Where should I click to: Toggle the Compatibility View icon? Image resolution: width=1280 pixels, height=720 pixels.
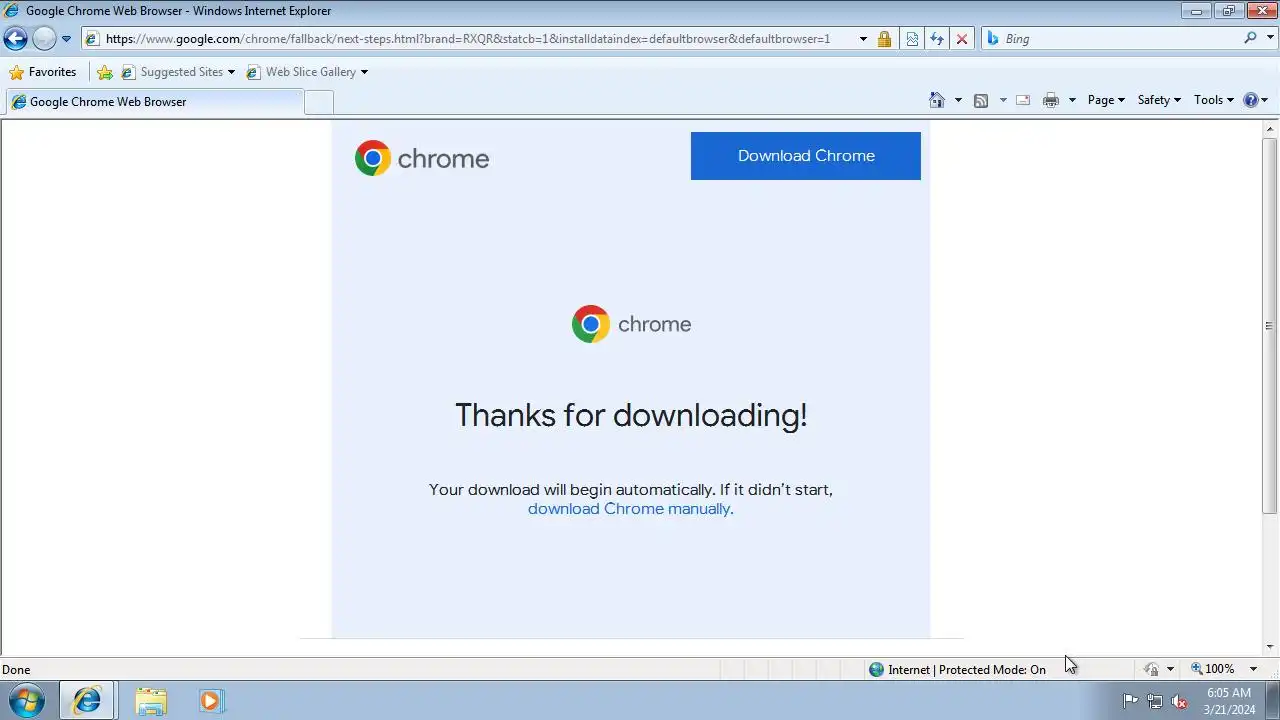(x=912, y=39)
